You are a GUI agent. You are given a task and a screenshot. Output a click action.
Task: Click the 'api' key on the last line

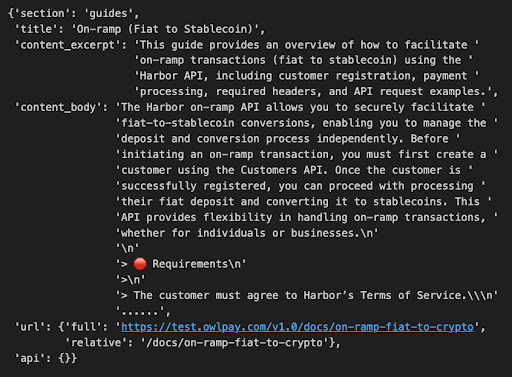[x=30, y=358]
